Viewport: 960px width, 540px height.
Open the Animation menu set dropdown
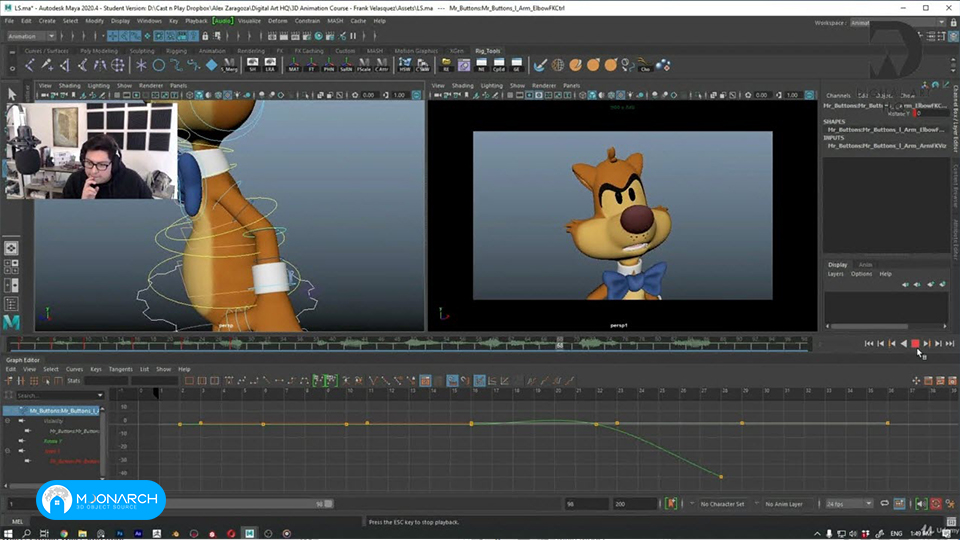[31, 36]
